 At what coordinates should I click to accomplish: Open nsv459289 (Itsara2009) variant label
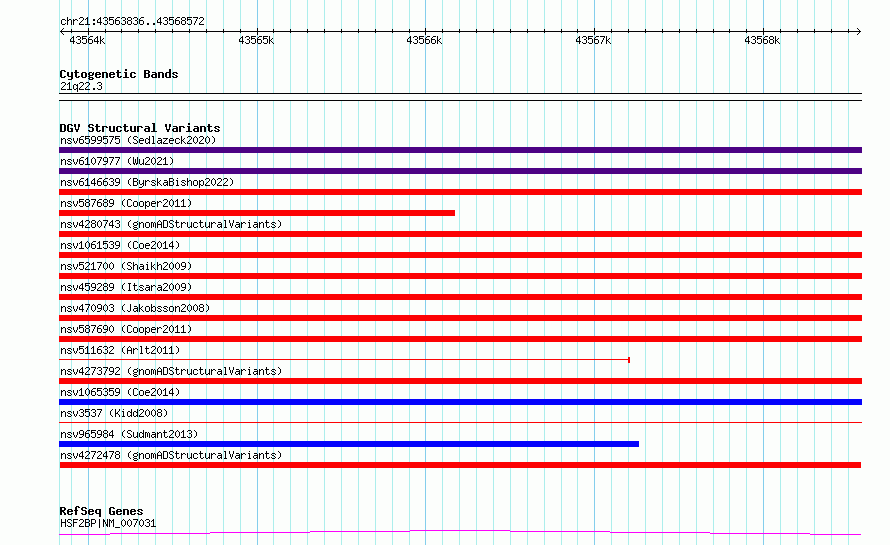click(126, 287)
